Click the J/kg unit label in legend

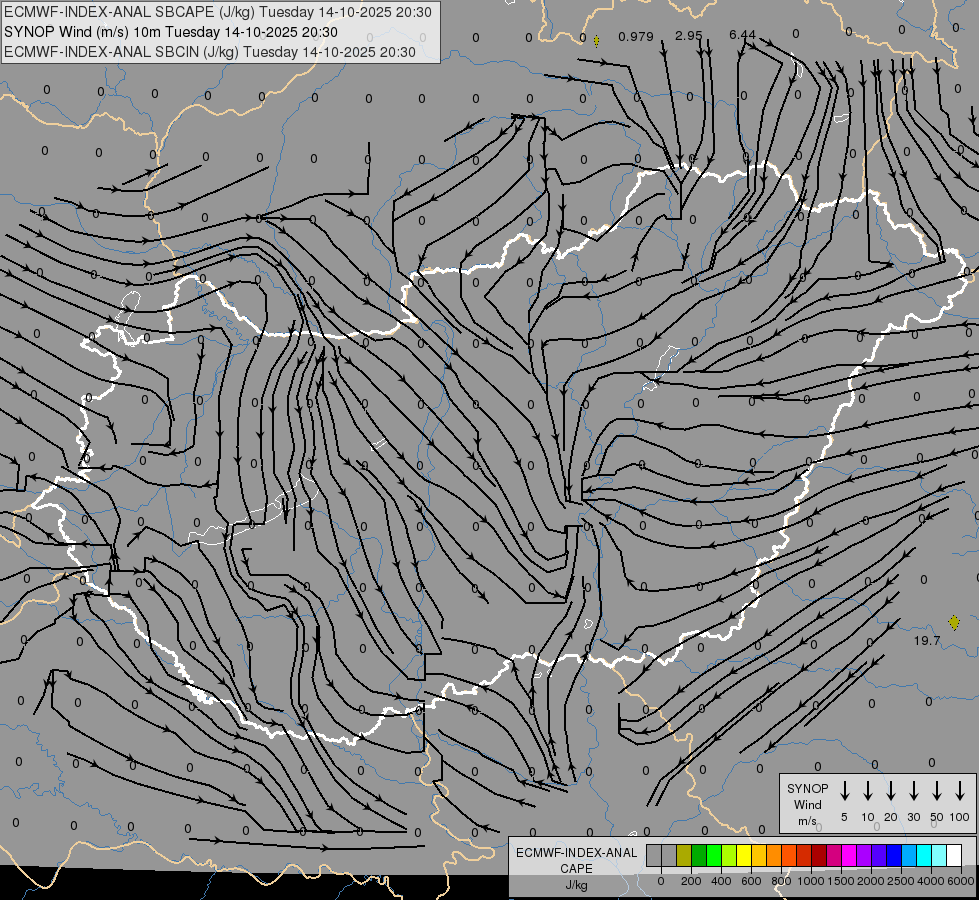(576, 885)
